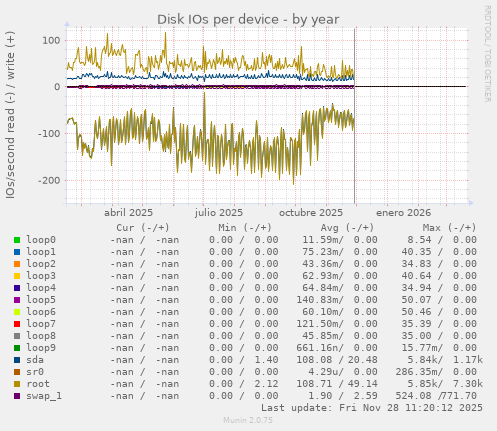Click the 'Min (-/+)' column header
Screen dimensions: 497x431
[x=245, y=228]
